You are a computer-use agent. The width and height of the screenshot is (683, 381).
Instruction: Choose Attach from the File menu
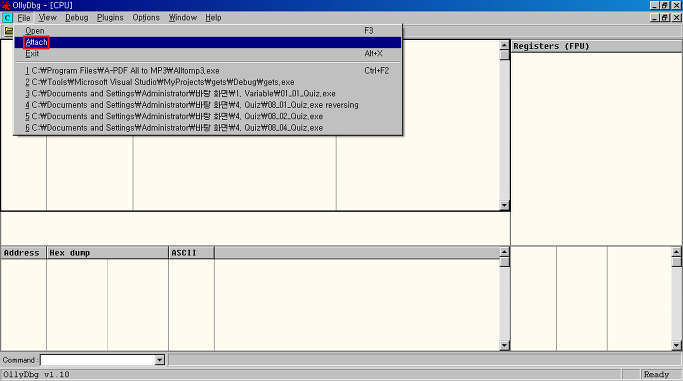coord(208,42)
